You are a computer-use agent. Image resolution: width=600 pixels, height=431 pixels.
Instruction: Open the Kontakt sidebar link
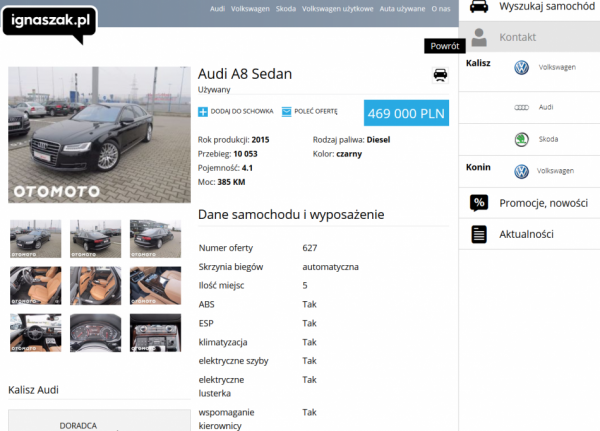click(517, 37)
